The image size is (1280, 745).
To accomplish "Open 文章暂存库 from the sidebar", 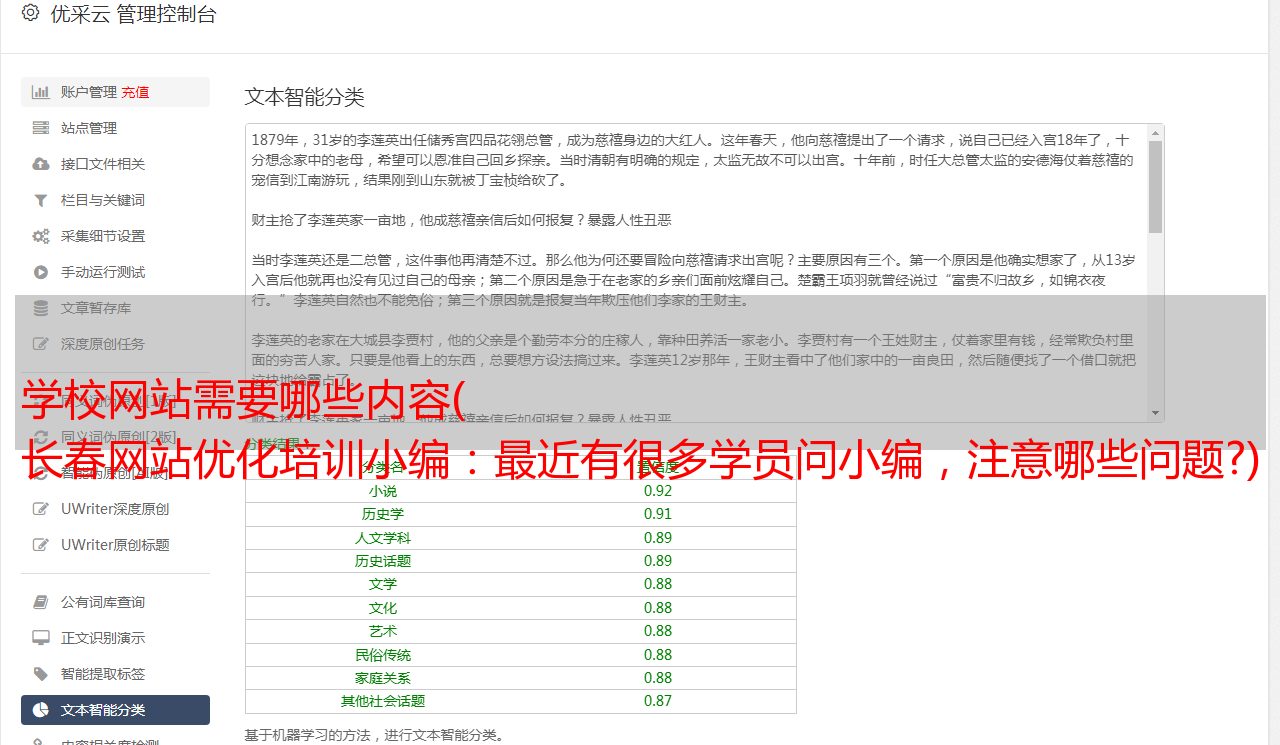I will (115, 308).
